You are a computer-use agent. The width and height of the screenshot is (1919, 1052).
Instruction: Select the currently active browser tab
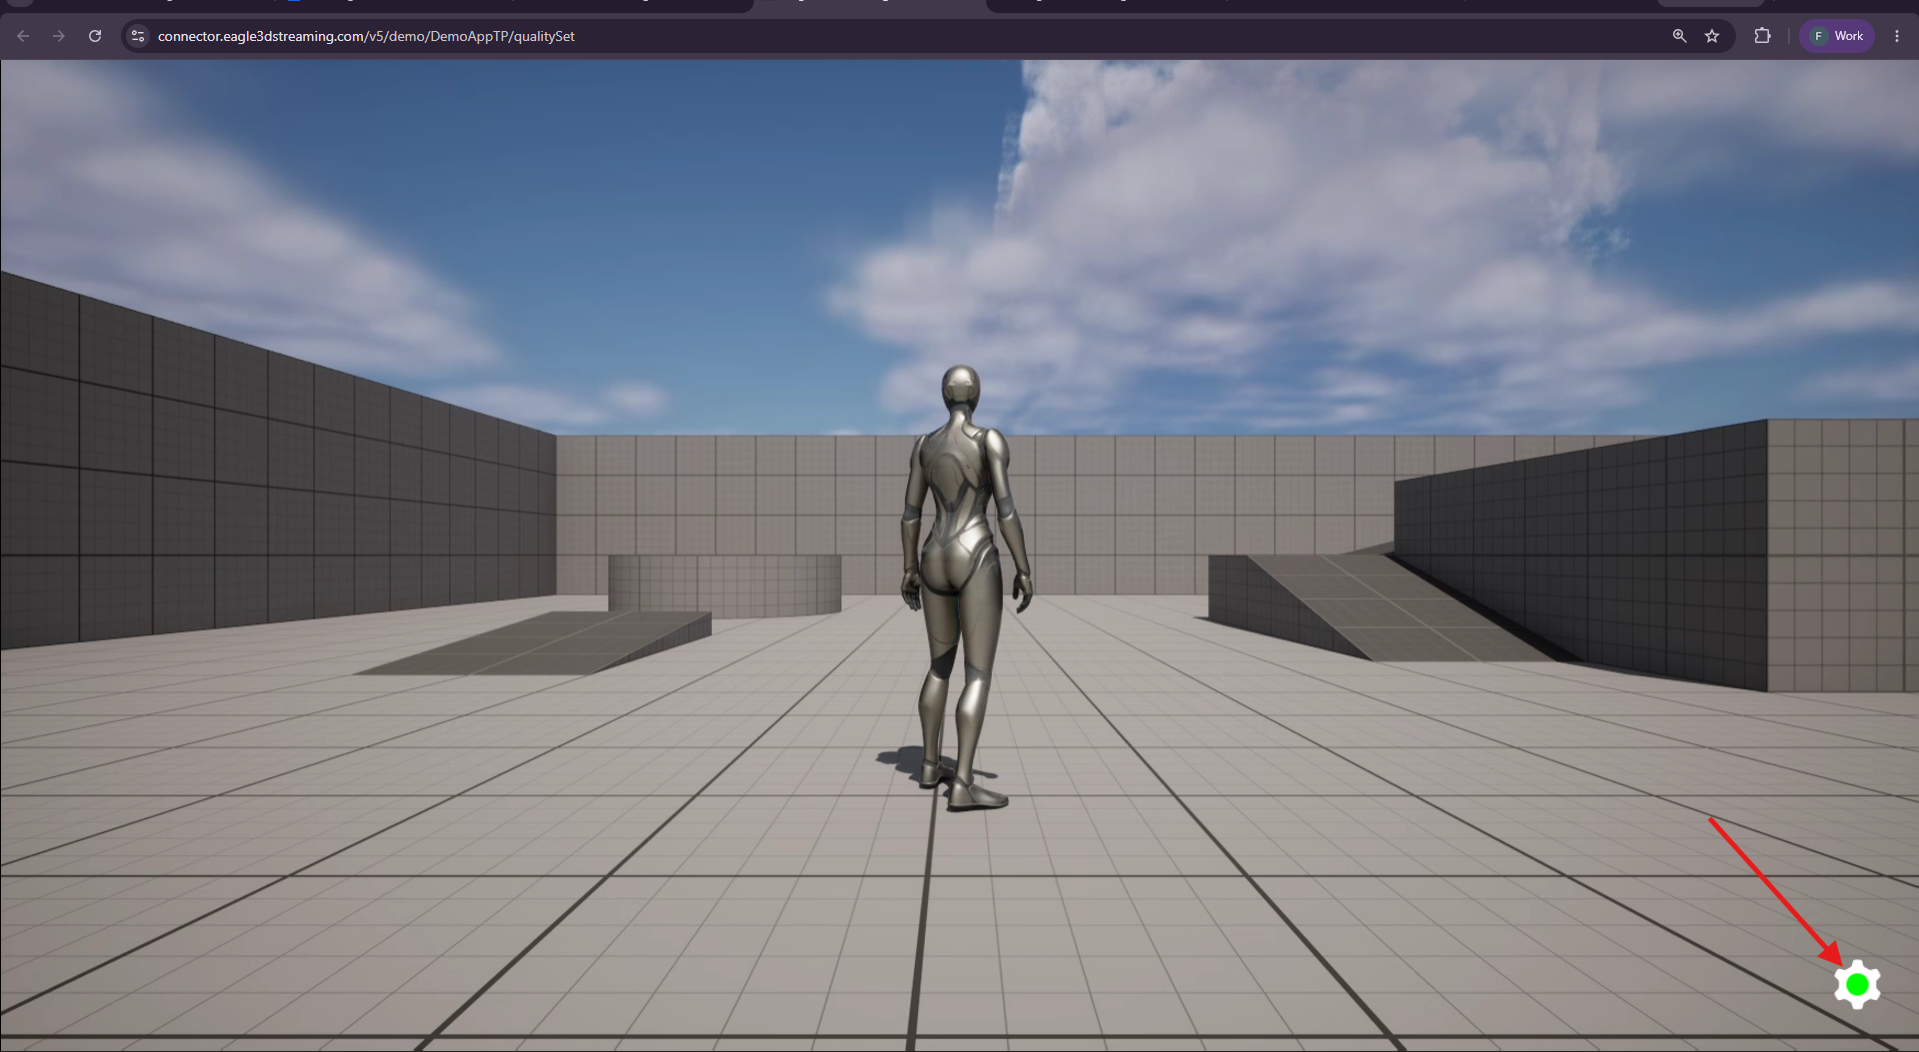tap(868, 5)
